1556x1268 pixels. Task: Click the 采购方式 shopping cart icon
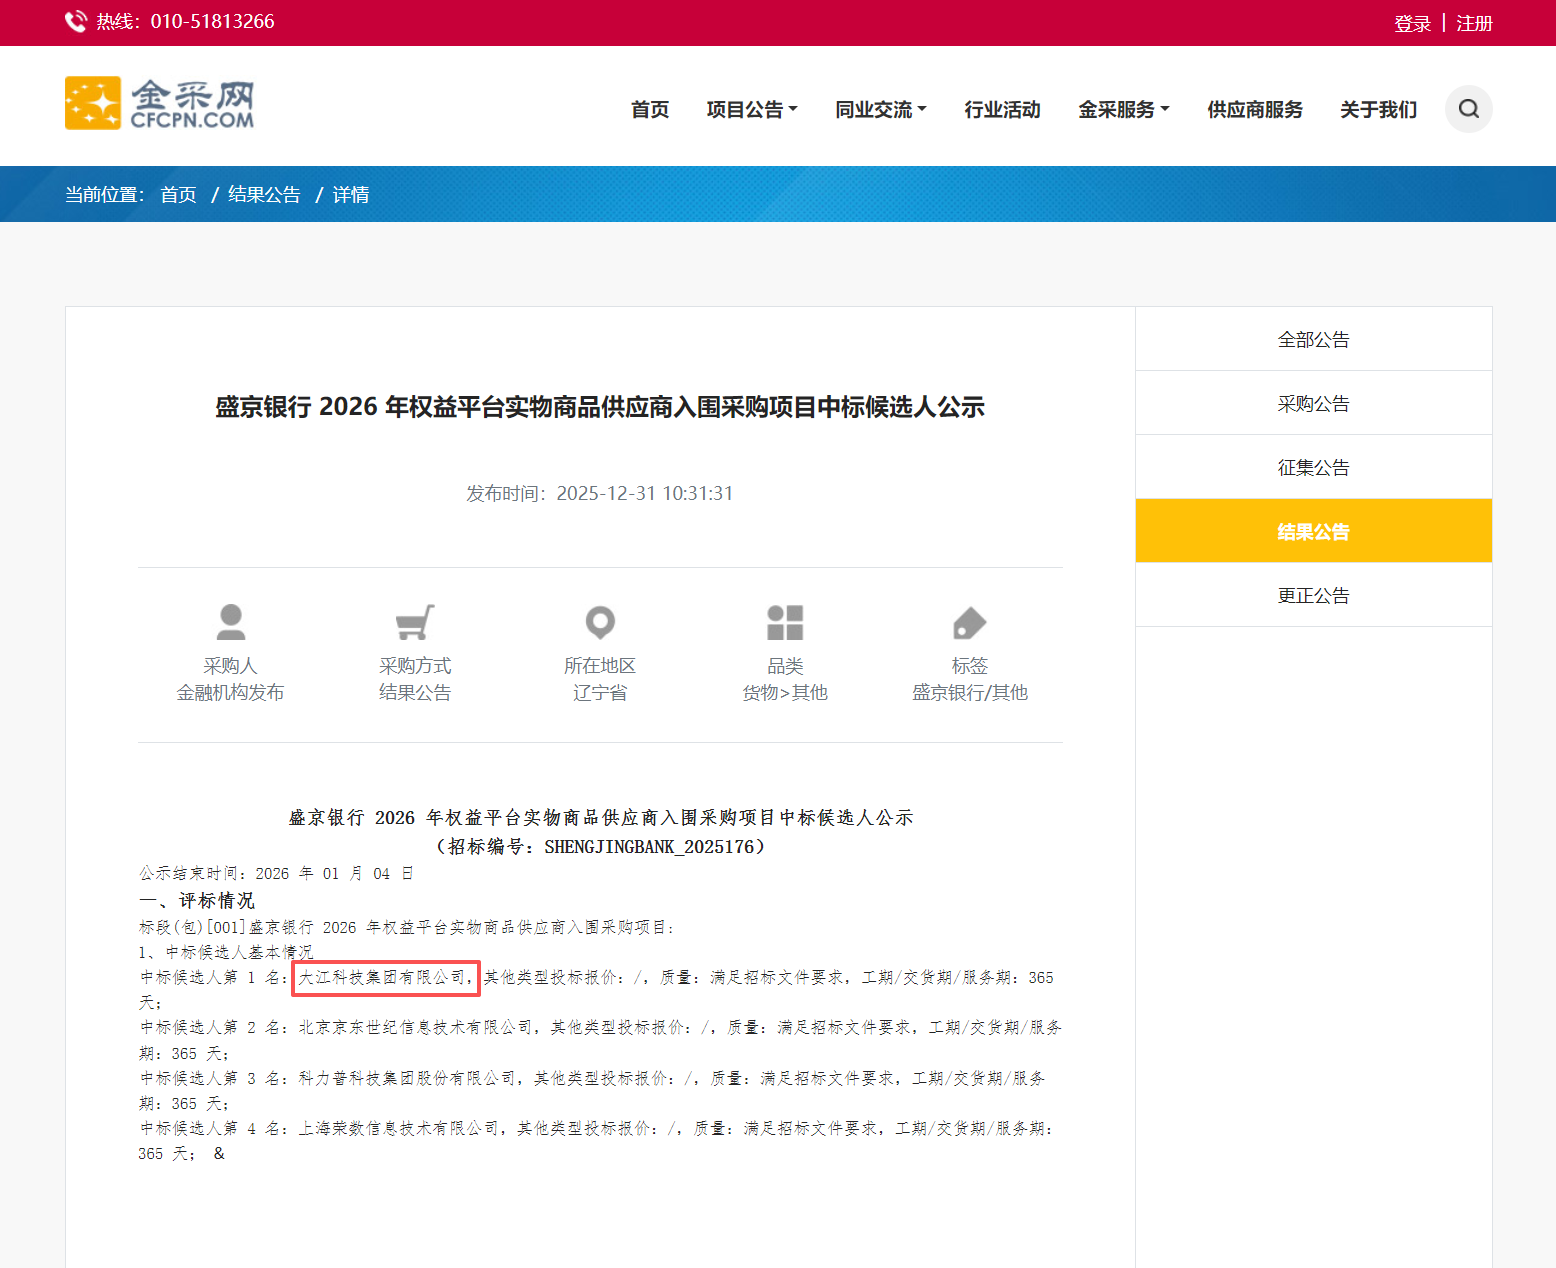pos(415,622)
